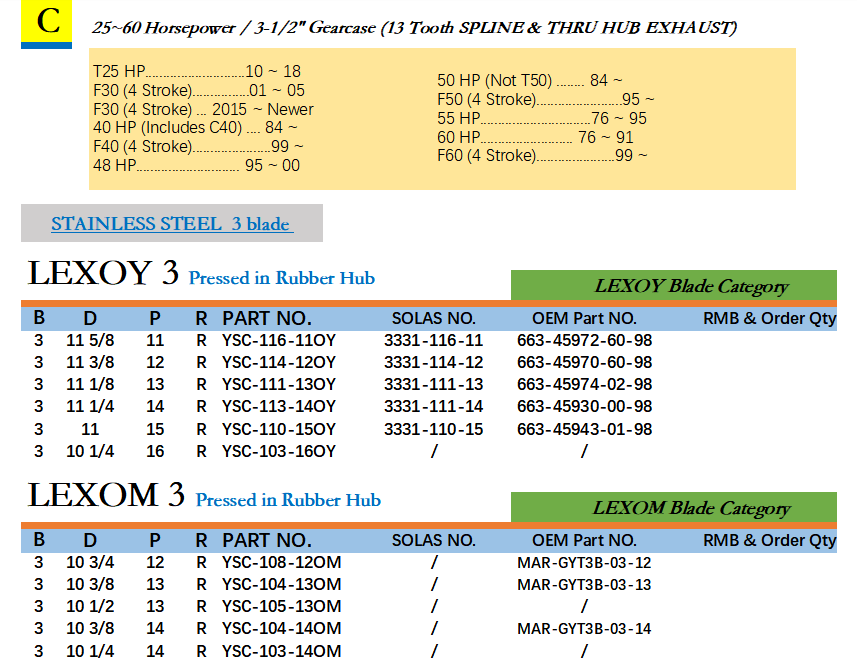The width and height of the screenshot is (857, 669).
Task: Click OEM part MAR-GYT3B-03-13
Action: point(584,584)
